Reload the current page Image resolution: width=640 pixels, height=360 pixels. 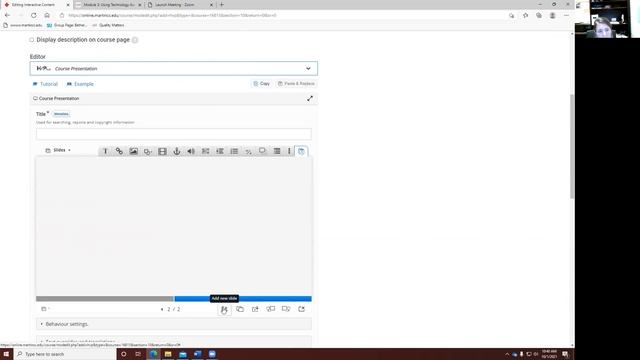point(33,16)
